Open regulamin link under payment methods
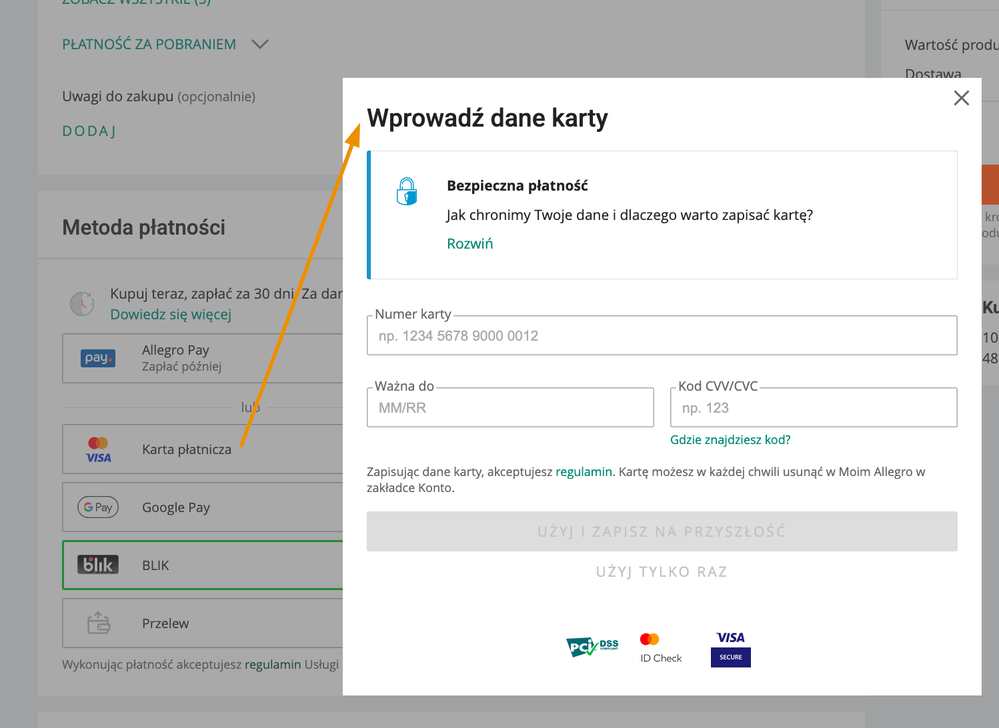The image size is (999, 728). coord(273,664)
